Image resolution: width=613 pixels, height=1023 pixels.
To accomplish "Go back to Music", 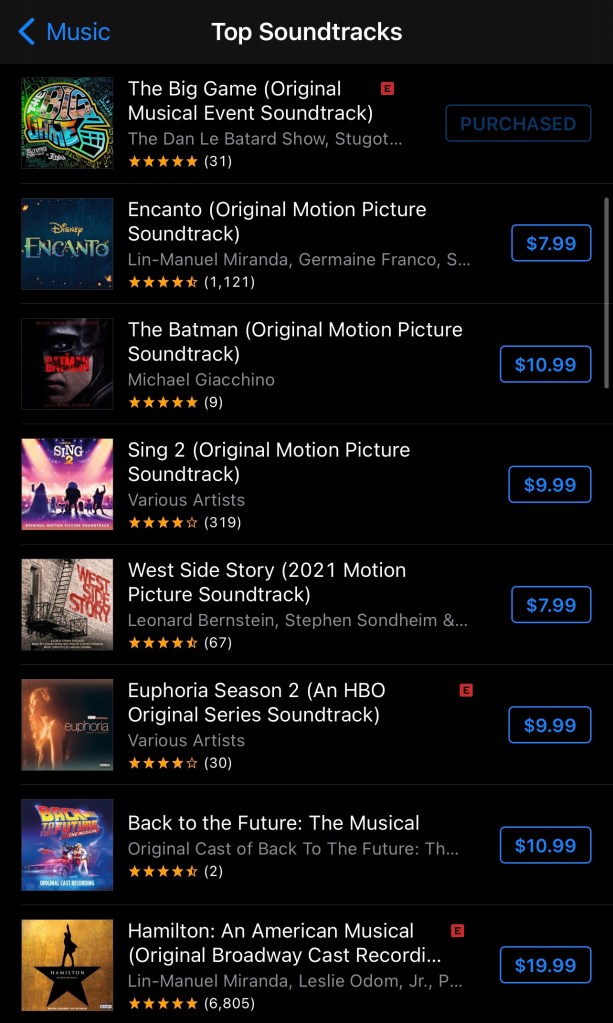I will (x=64, y=32).
